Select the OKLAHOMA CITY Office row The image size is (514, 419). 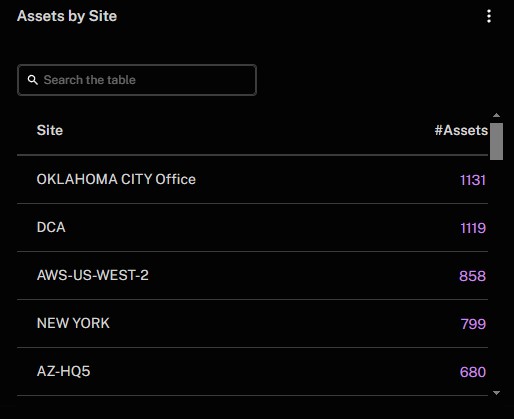(x=252, y=179)
